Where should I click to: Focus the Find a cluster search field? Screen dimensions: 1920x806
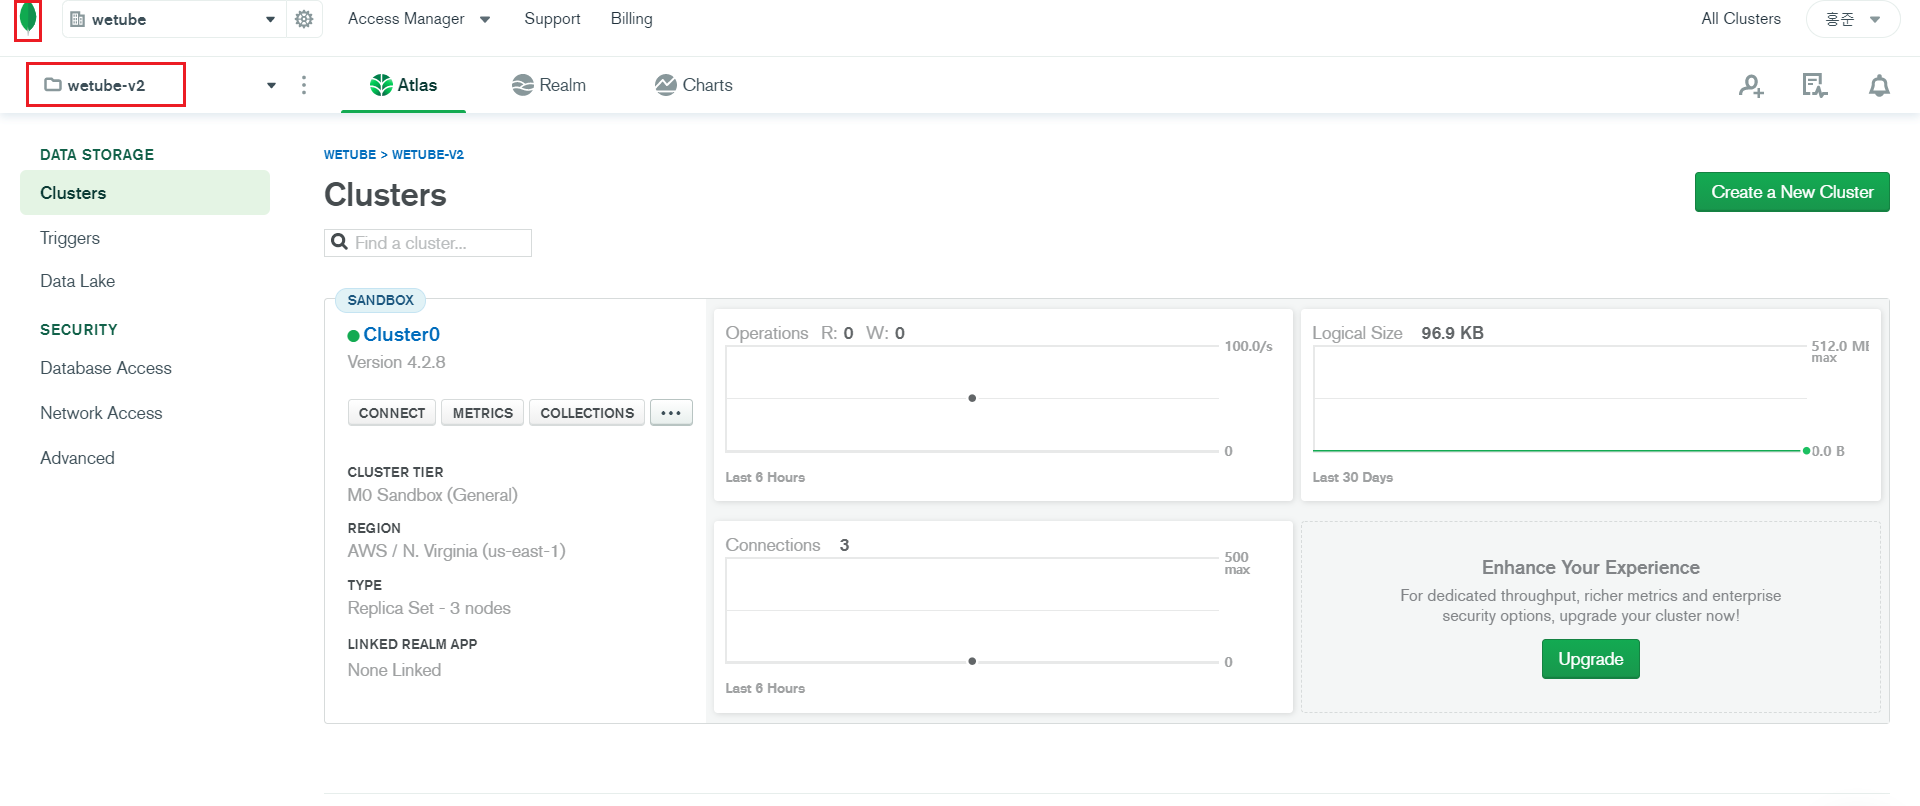(x=428, y=243)
